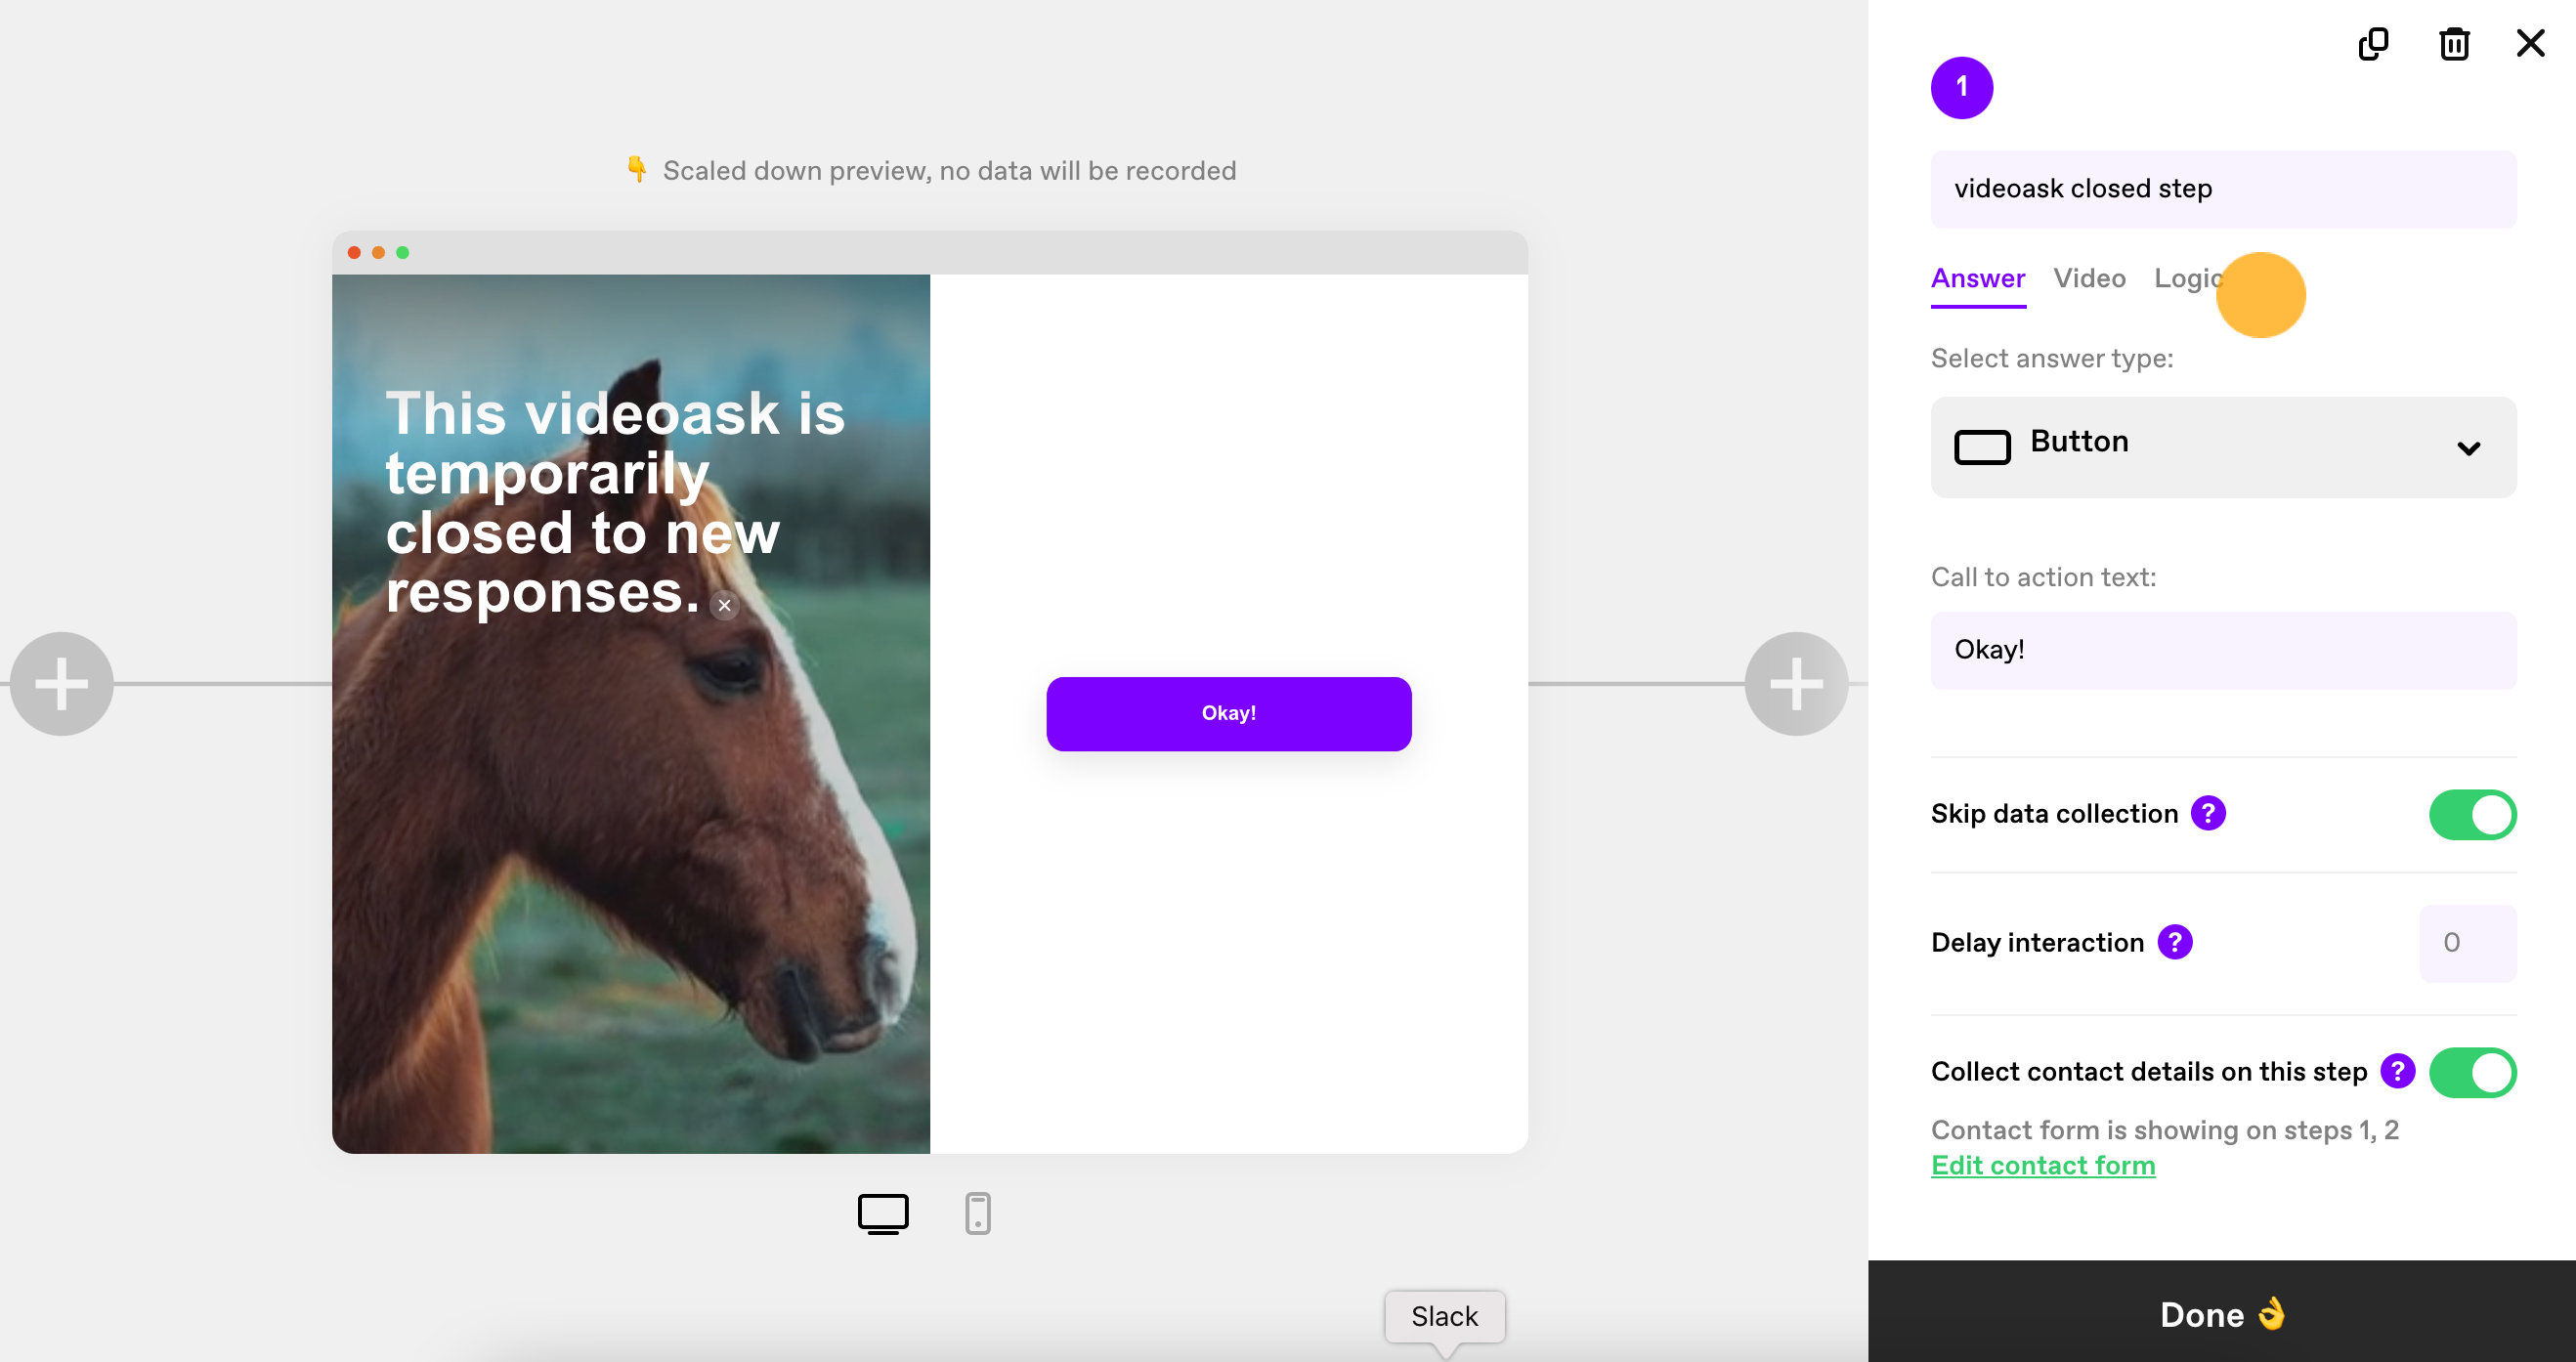Add a step before using left plus
2576x1362 pixels.
coord(62,684)
